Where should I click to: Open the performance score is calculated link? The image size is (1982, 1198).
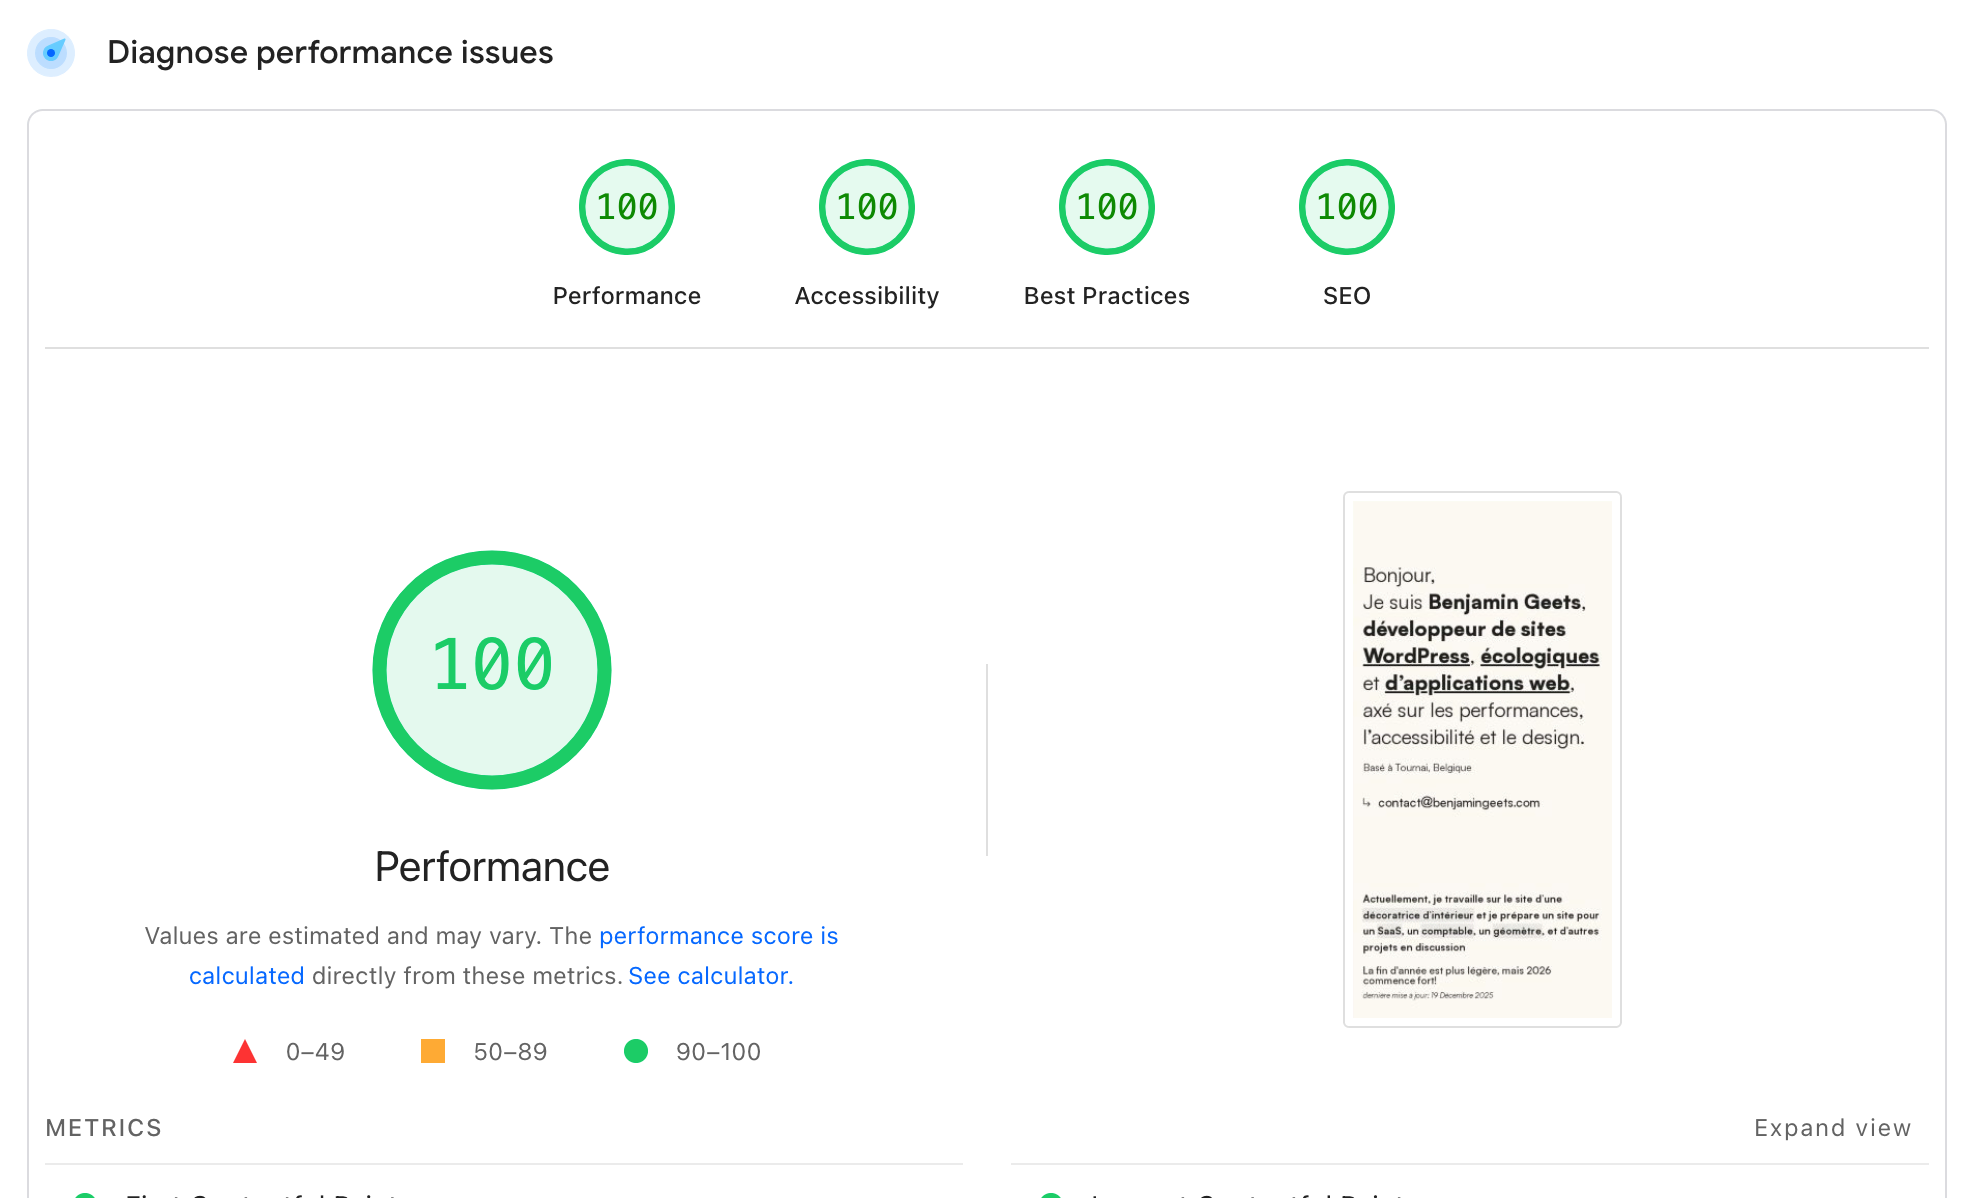tap(718, 935)
